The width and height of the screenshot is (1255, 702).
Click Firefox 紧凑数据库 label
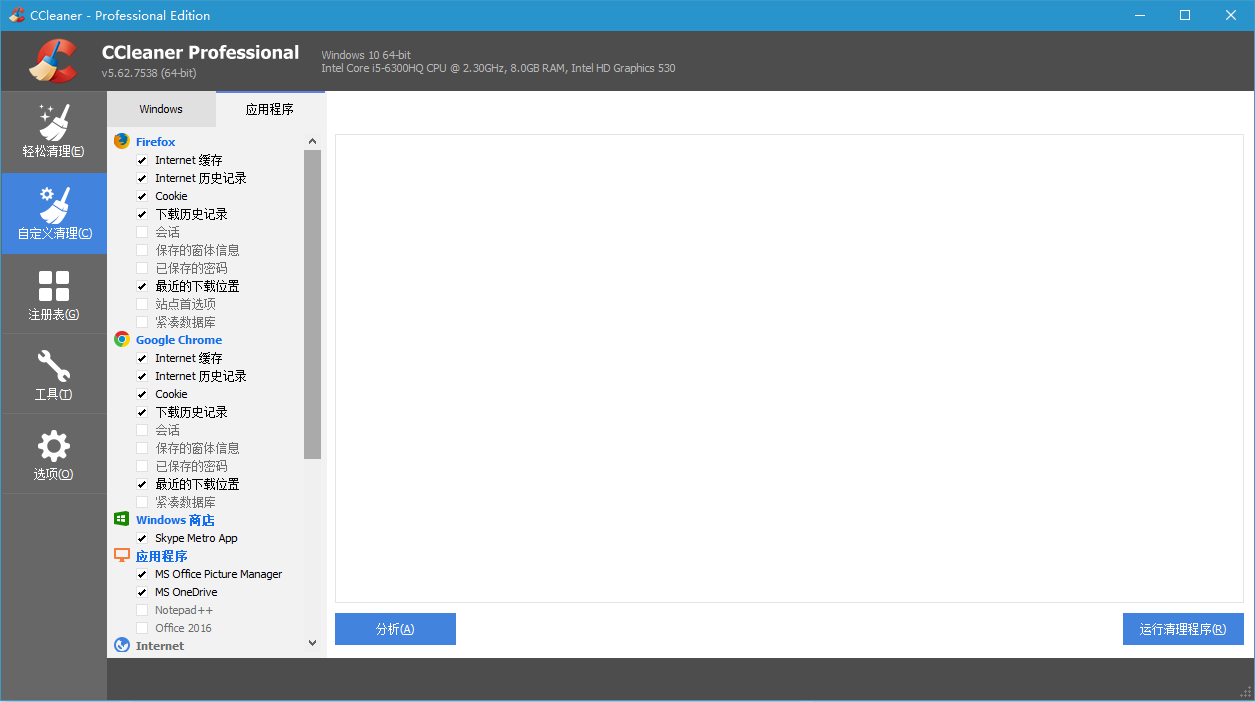185,322
